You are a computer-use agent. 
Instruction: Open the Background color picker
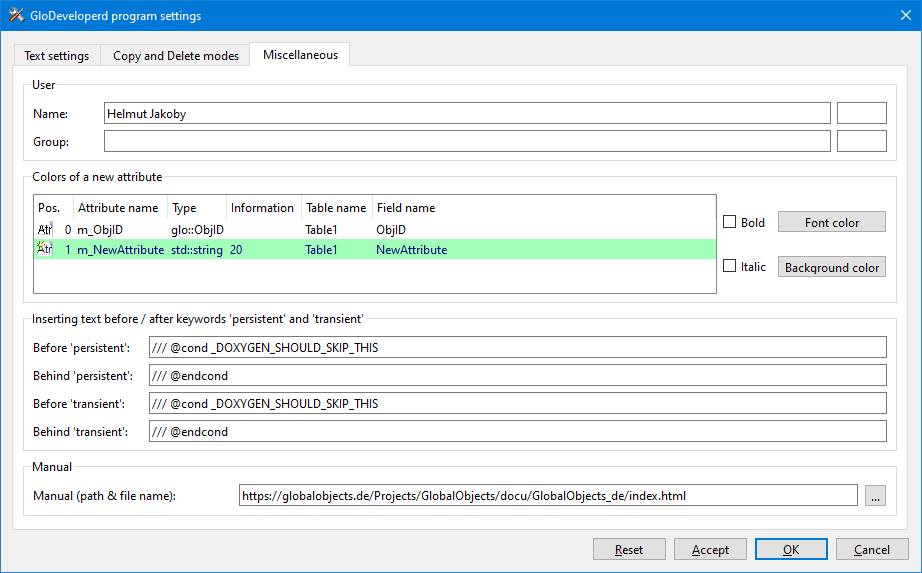click(x=831, y=267)
